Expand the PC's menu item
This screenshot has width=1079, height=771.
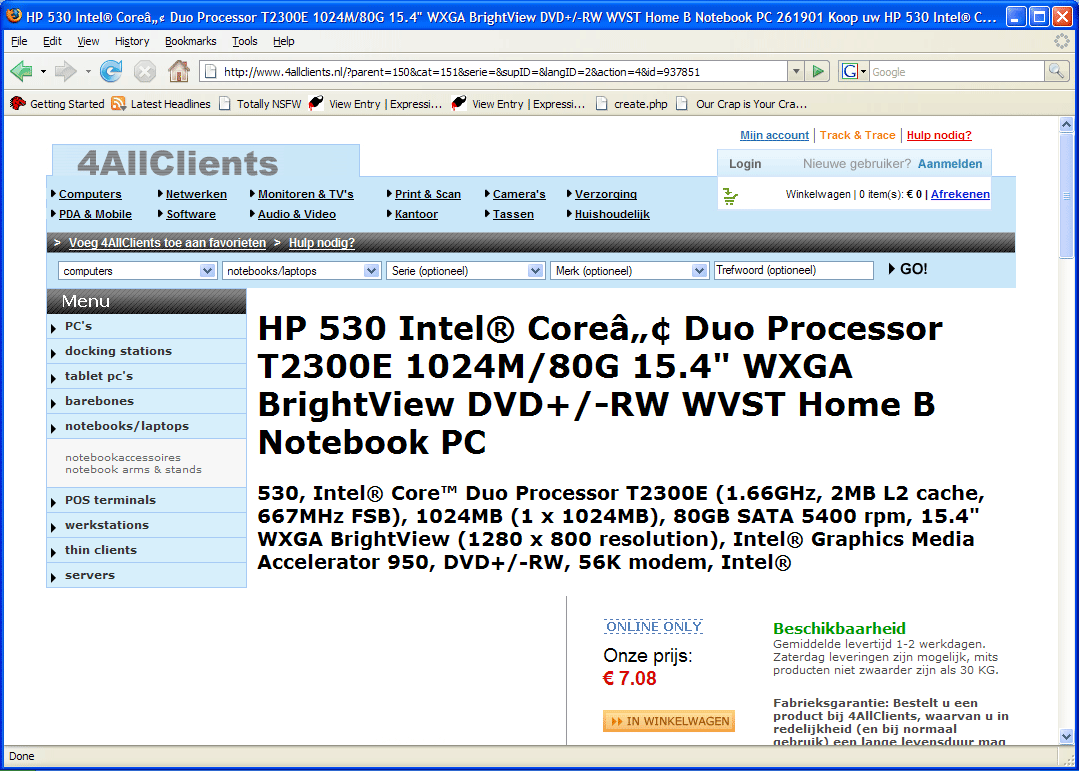(x=146, y=326)
